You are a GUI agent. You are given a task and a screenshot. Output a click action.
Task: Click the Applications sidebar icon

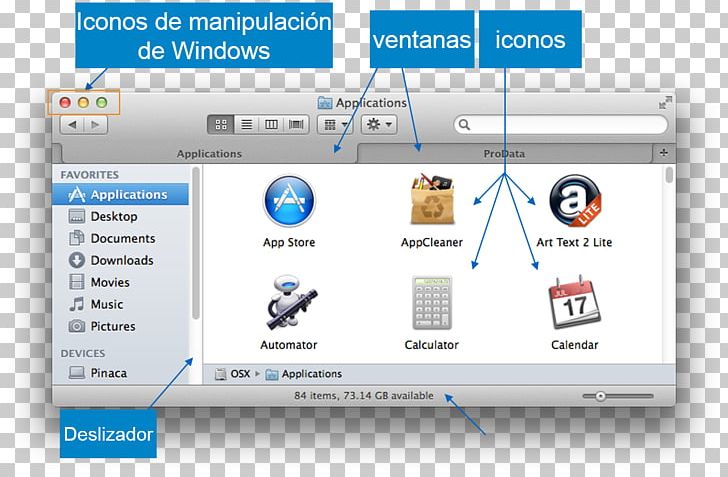(x=77, y=195)
